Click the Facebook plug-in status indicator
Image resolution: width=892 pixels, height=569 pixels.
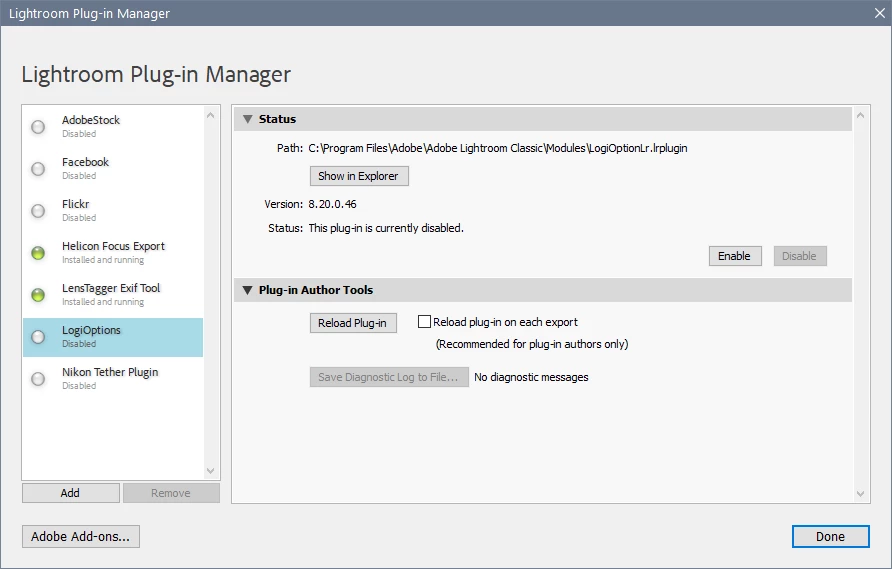(38, 169)
